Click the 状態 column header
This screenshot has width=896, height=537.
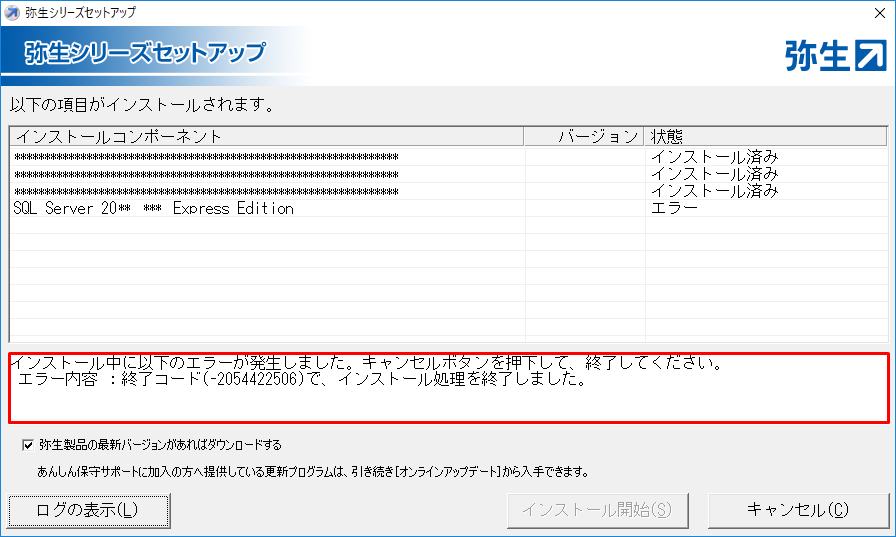pos(766,137)
